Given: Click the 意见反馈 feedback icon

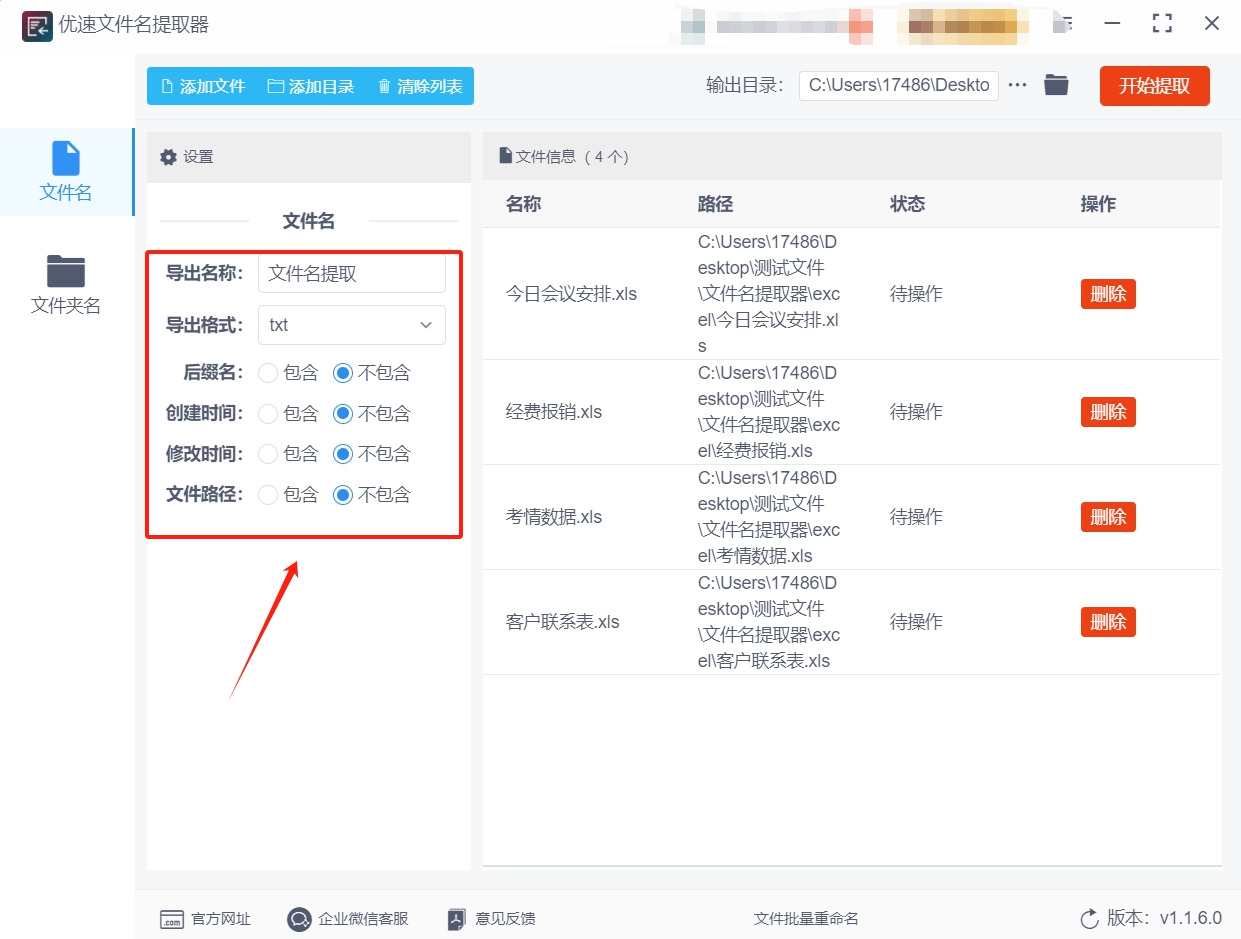Looking at the screenshot, I should (x=457, y=919).
